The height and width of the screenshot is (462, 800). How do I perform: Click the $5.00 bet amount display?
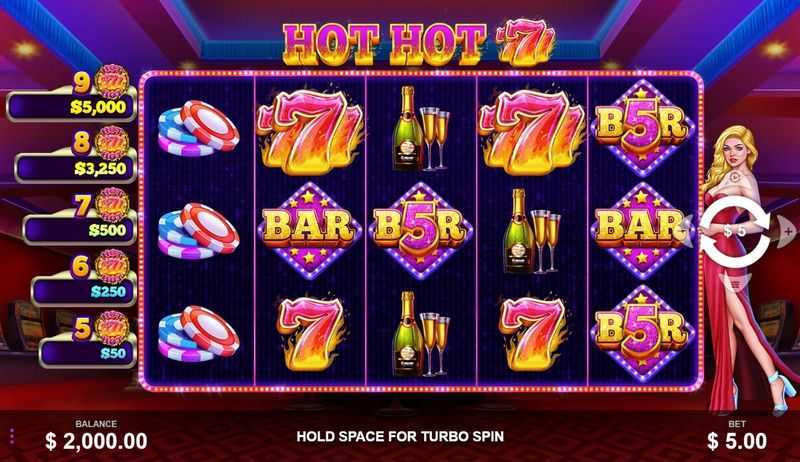pyautogui.click(x=737, y=441)
